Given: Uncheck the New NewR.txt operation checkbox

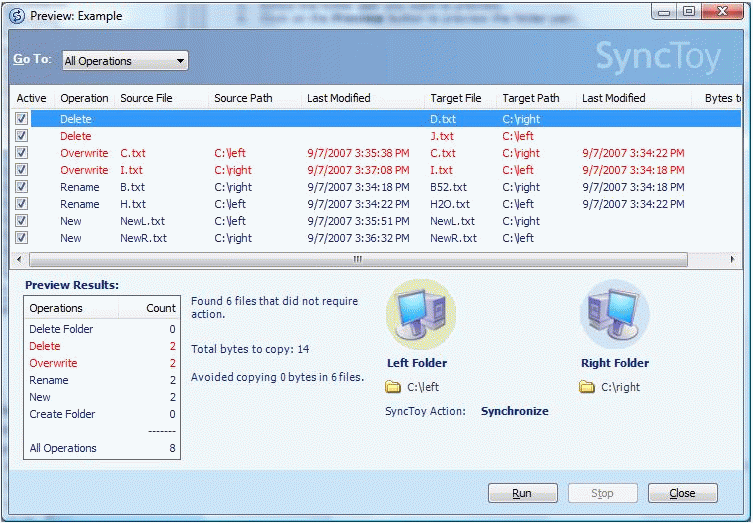Looking at the screenshot, I should tap(21, 238).
